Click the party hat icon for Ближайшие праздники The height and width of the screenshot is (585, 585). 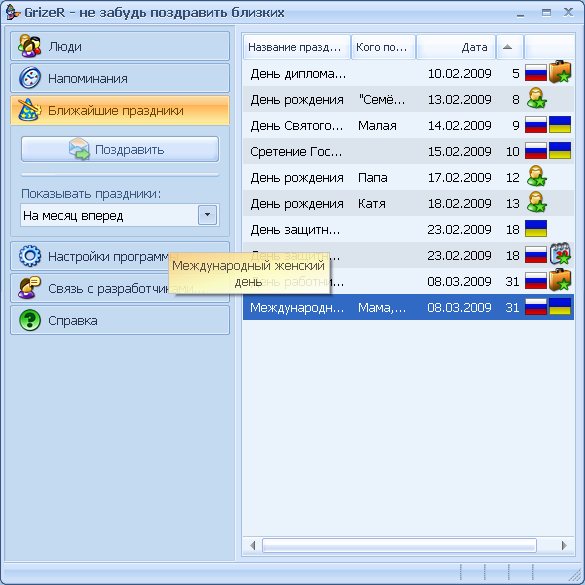point(29,110)
